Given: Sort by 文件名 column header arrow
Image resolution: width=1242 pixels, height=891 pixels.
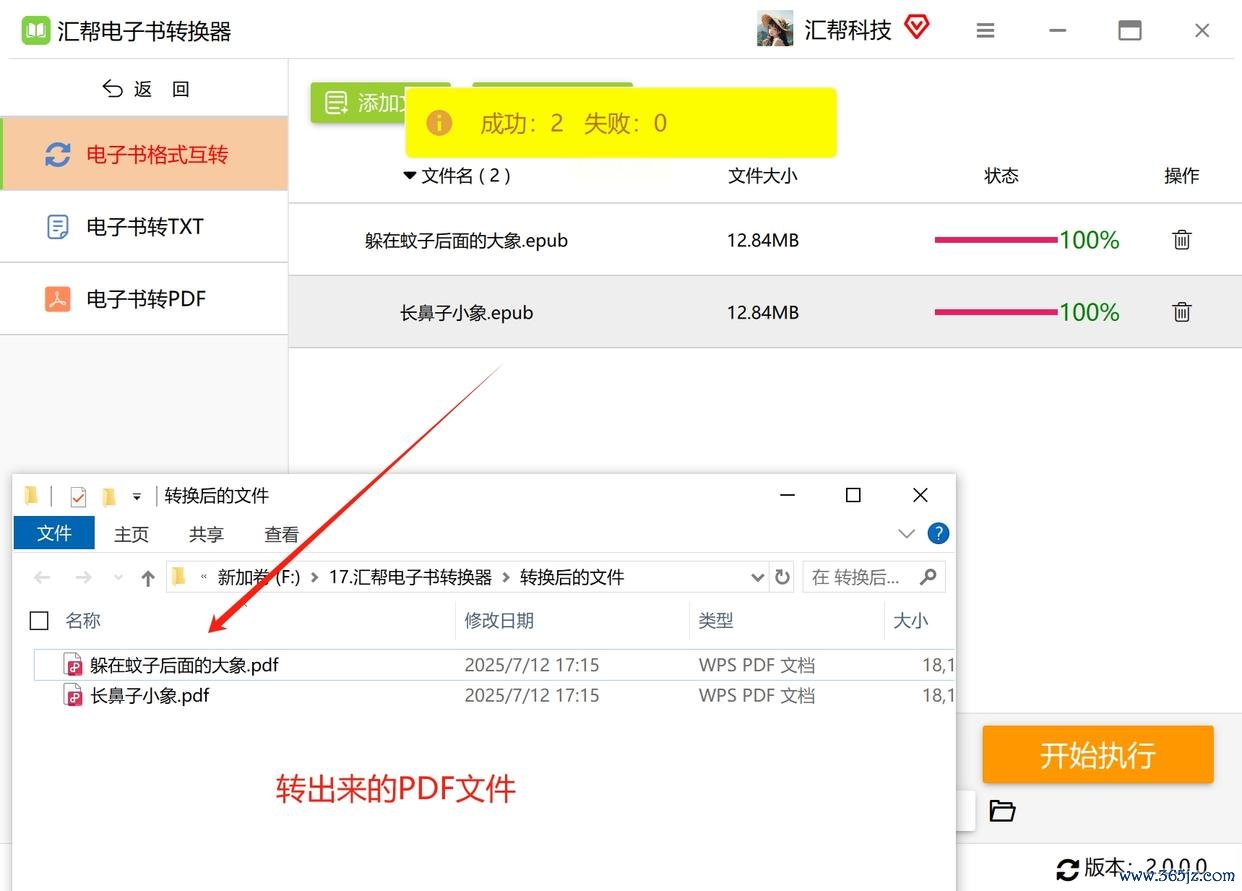Looking at the screenshot, I should pos(409,176).
